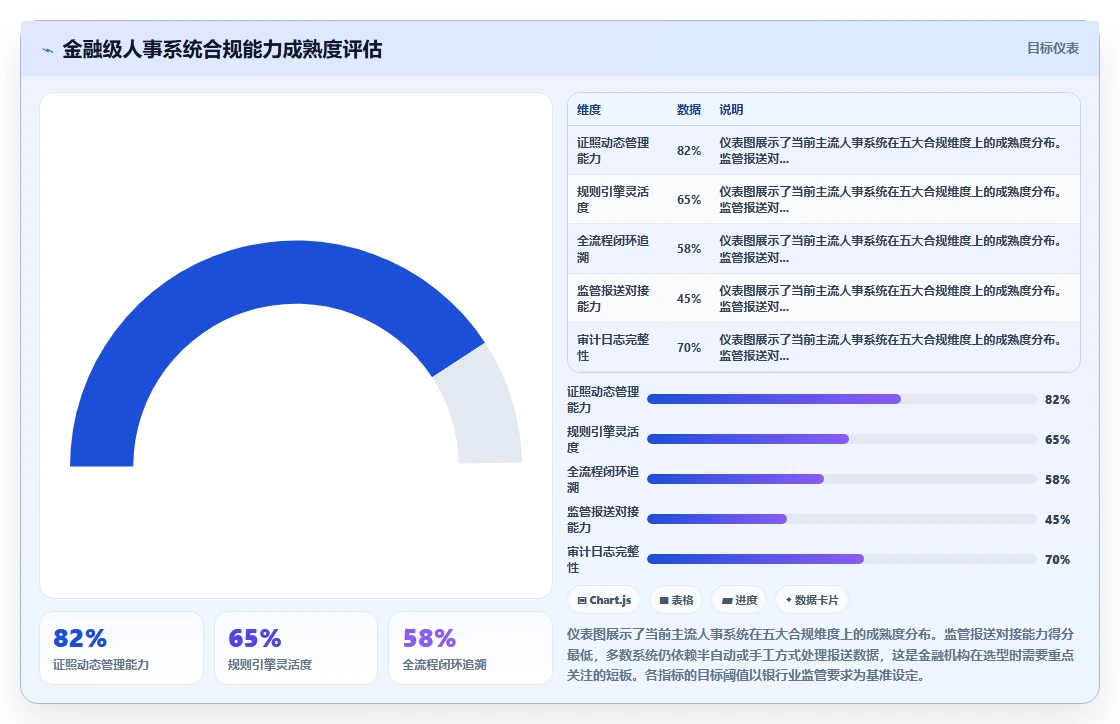
Task: Click the 全流程闭环追溯 58% progress bar
Action: click(841, 479)
